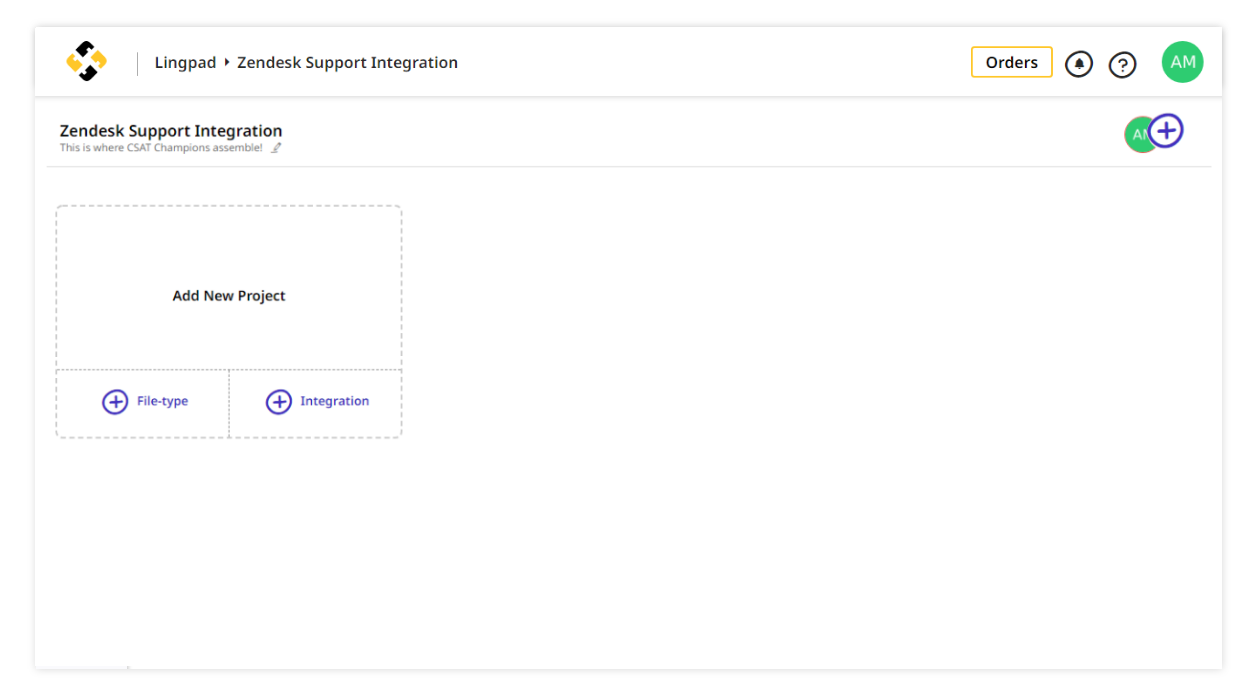This screenshot has width=1257, height=696.
Task: Click 'This is where CSAT Champions assemble!' text
Action: tap(161, 148)
